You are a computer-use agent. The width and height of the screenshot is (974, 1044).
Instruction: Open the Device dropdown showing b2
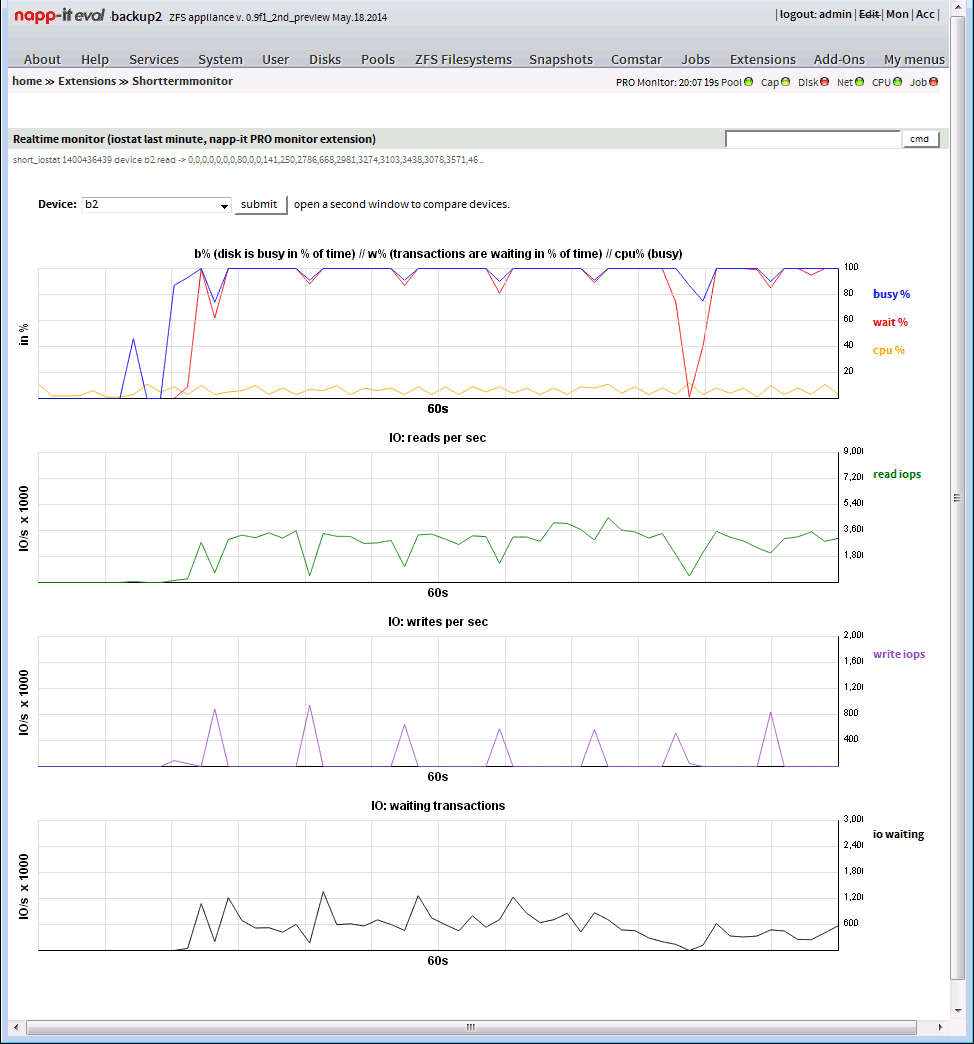tap(156, 204)
